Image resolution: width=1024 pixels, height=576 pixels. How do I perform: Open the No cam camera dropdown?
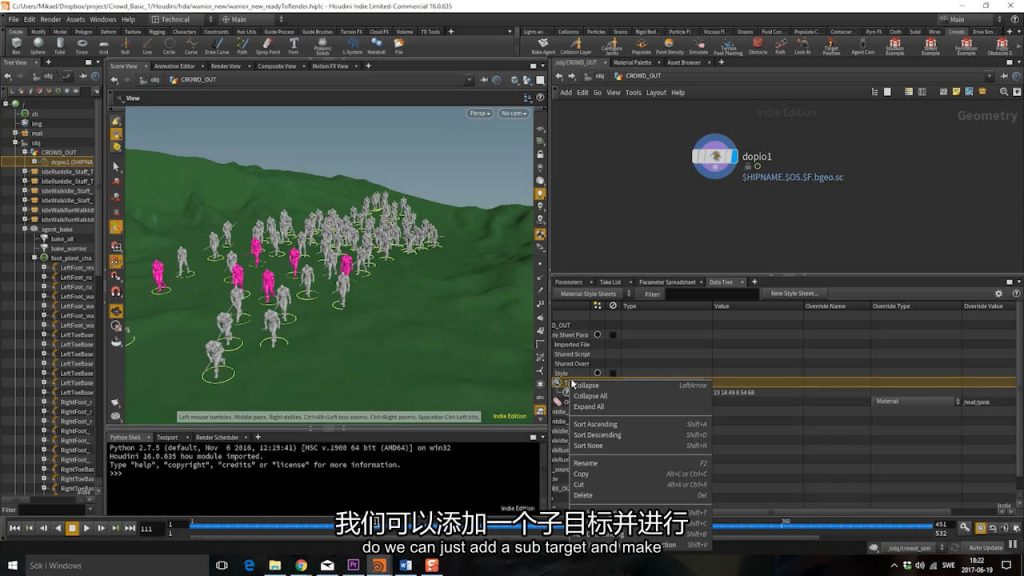(513, 114)
